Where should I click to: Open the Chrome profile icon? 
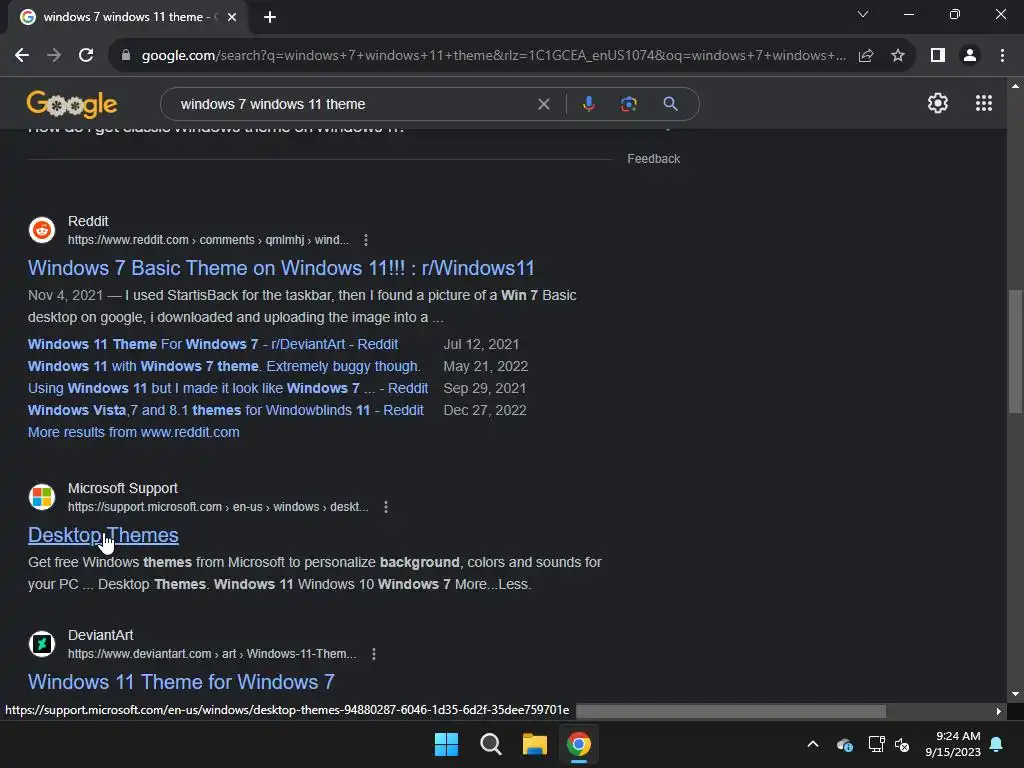970,56
